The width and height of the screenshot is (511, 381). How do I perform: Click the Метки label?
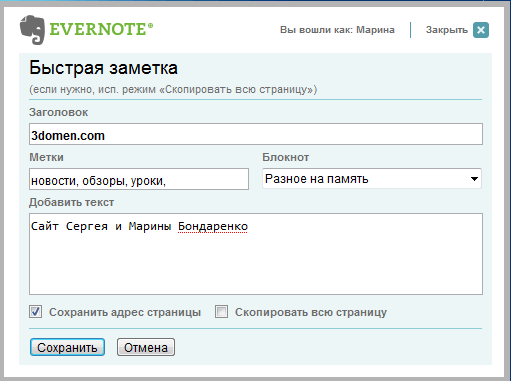coord(46,157)
